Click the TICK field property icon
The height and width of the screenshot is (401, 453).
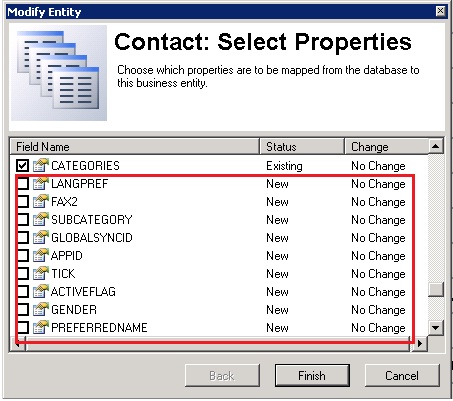pos(41,273)
